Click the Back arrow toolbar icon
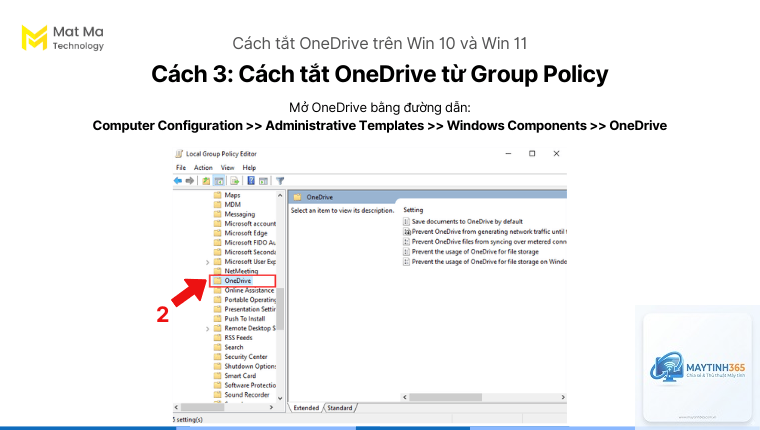This screenshot has height=430, width=760. [x=178, y=181]
